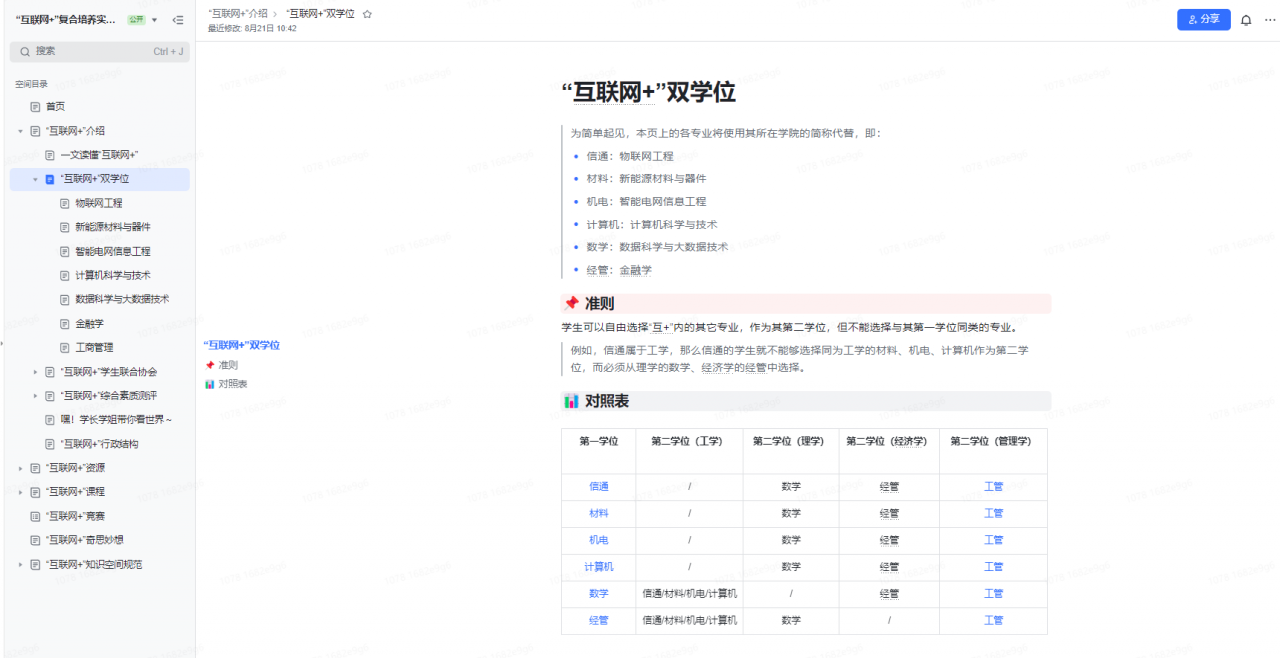Select 金融学 page in the directory
This screenshot has width=1280, height=658.
(x=89, y=323)
